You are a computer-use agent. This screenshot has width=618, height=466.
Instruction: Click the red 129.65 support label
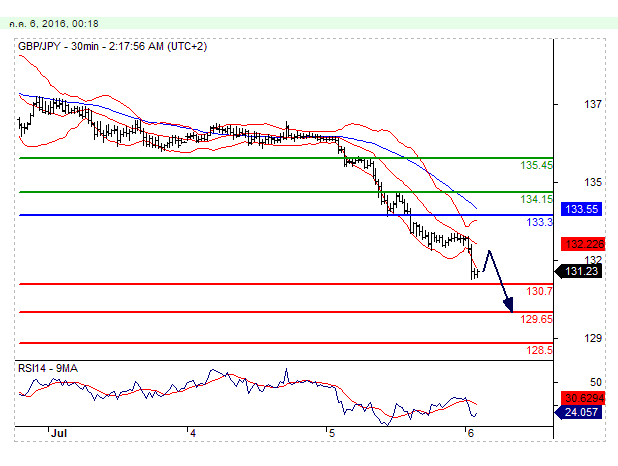tap(536, 319)
